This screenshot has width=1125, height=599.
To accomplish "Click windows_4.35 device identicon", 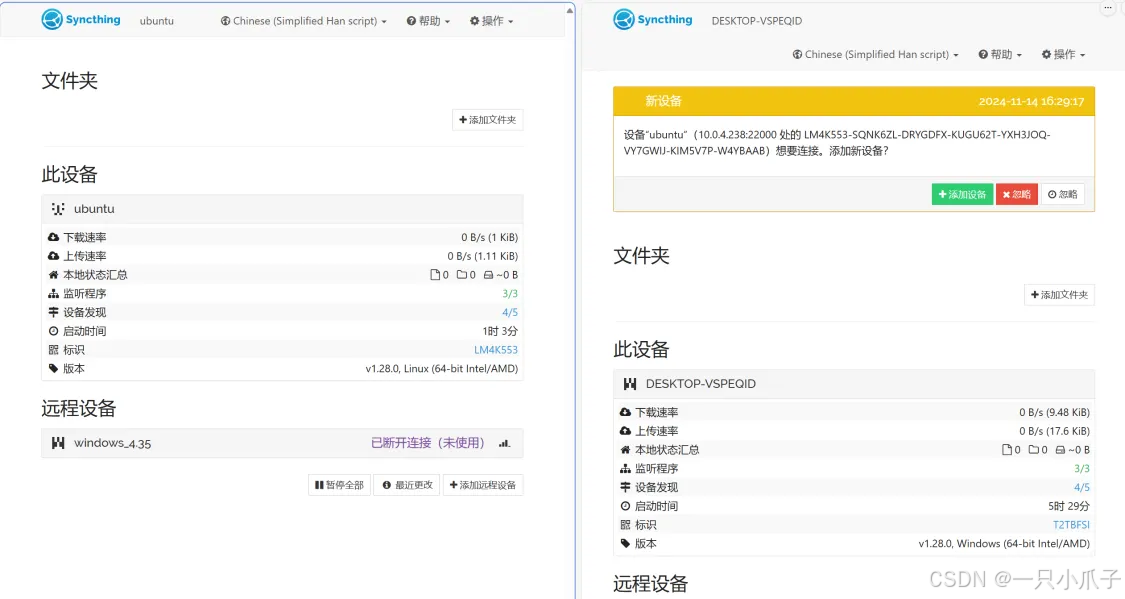I will point(58,443).
